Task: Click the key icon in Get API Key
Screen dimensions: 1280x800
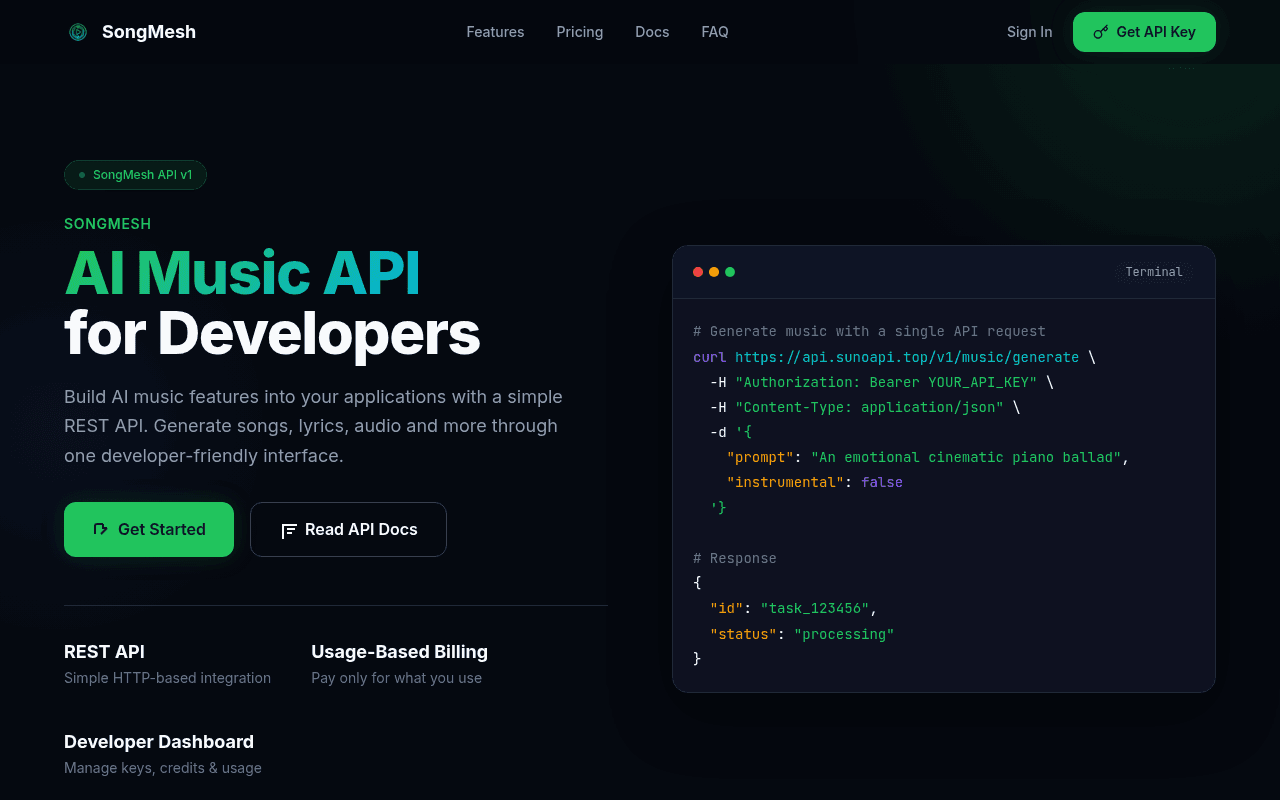Action: [x=1101, y=32]
